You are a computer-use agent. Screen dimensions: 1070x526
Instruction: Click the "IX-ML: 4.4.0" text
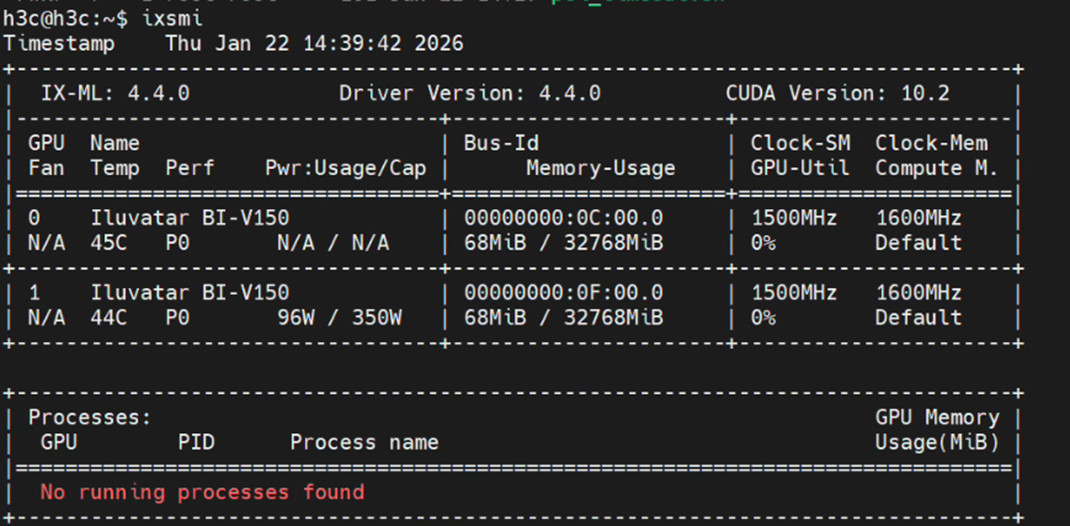[115, 93]
